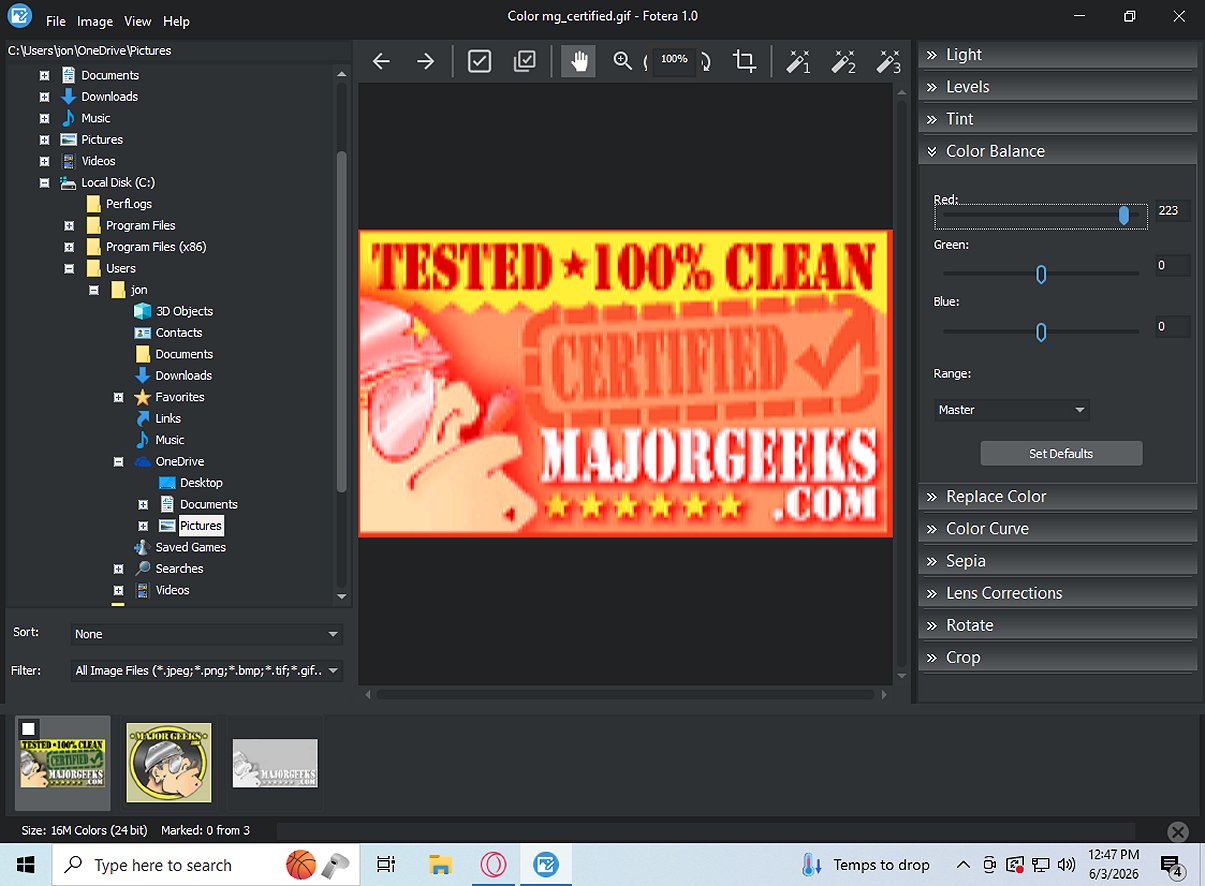Open the Image menu
The width and height of the screenshot is (1205, 886).
pos(95,21)
